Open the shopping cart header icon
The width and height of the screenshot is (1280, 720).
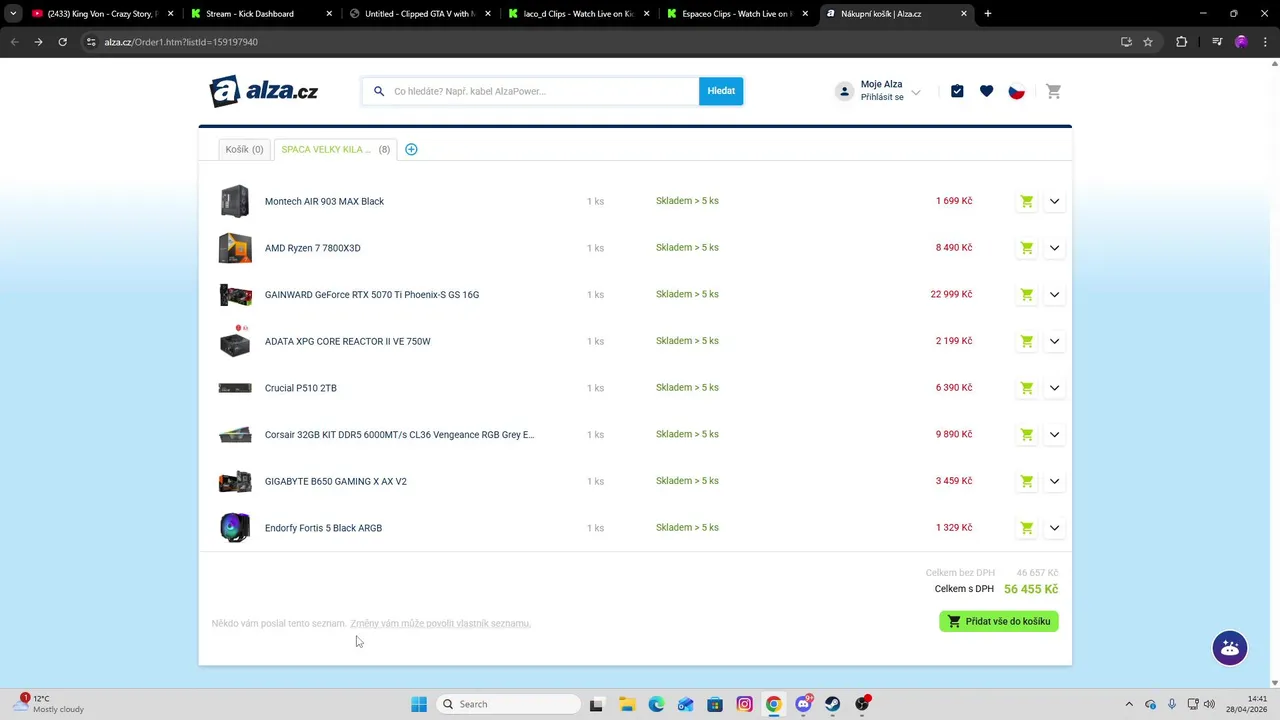tap(1053, 91)
